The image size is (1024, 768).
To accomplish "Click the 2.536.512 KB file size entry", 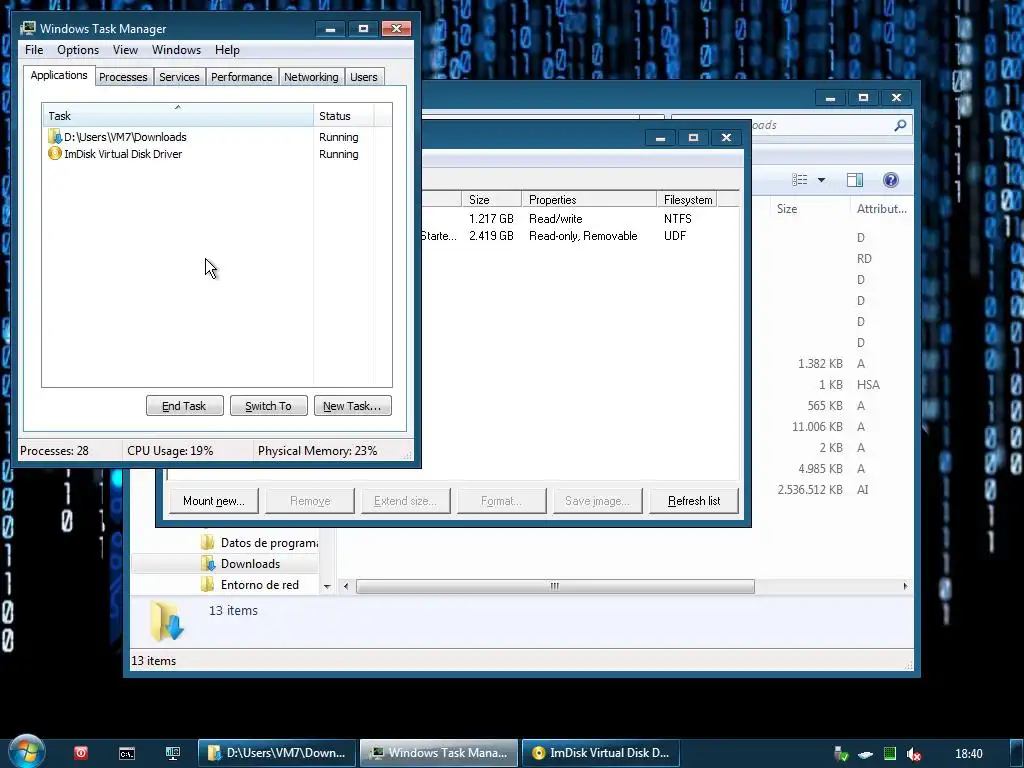I will pyautogui.click(x=810, y=490).
